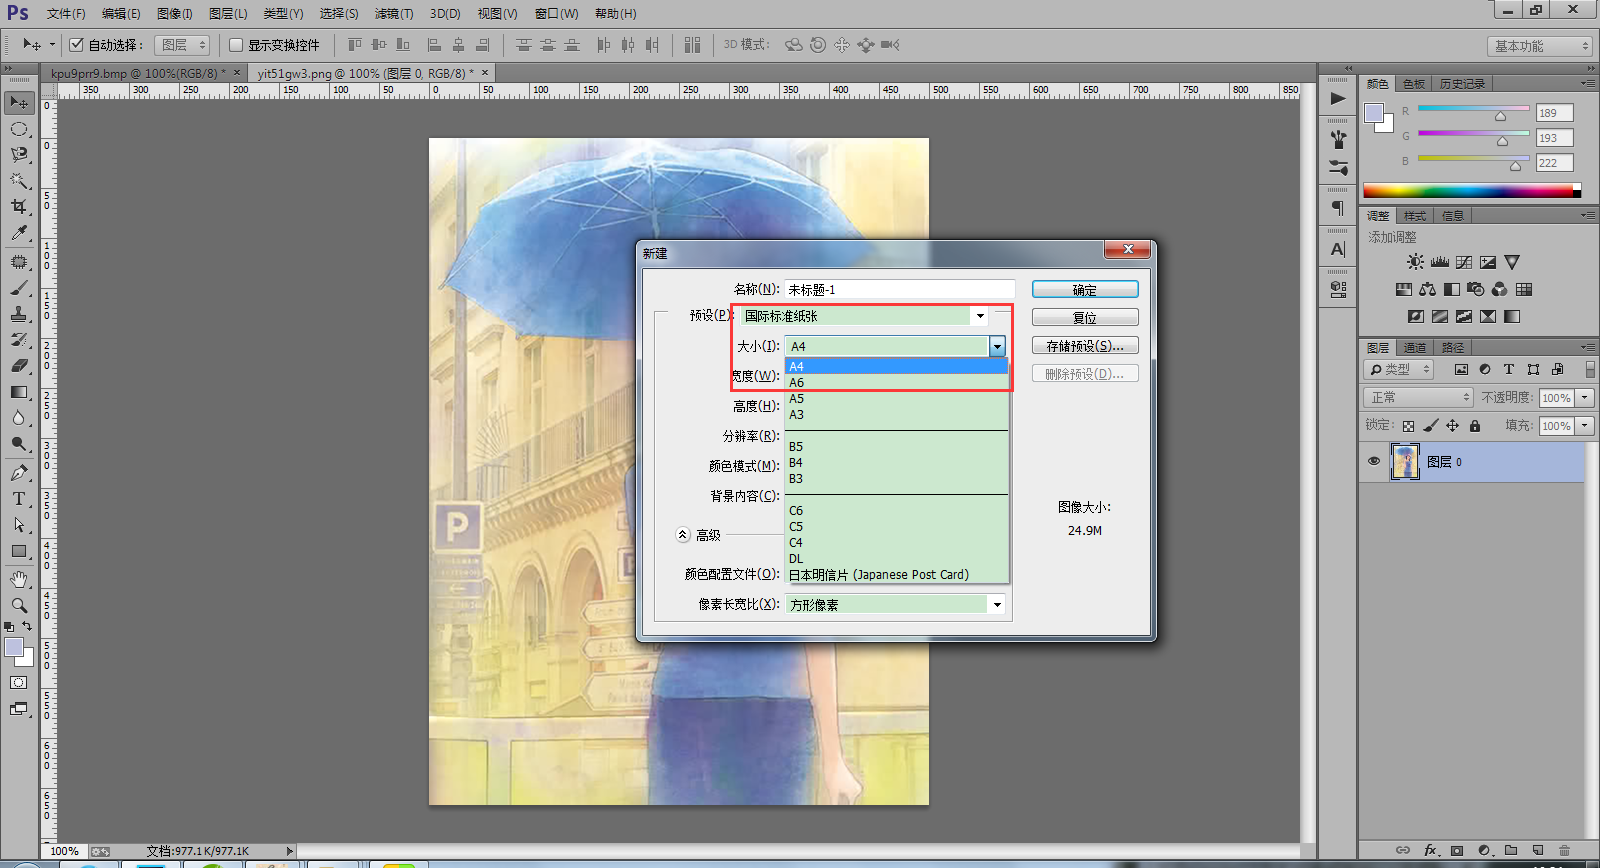Open 像素长宽比 dropdown
This screenshot has height=868, width=1600.
896,604
